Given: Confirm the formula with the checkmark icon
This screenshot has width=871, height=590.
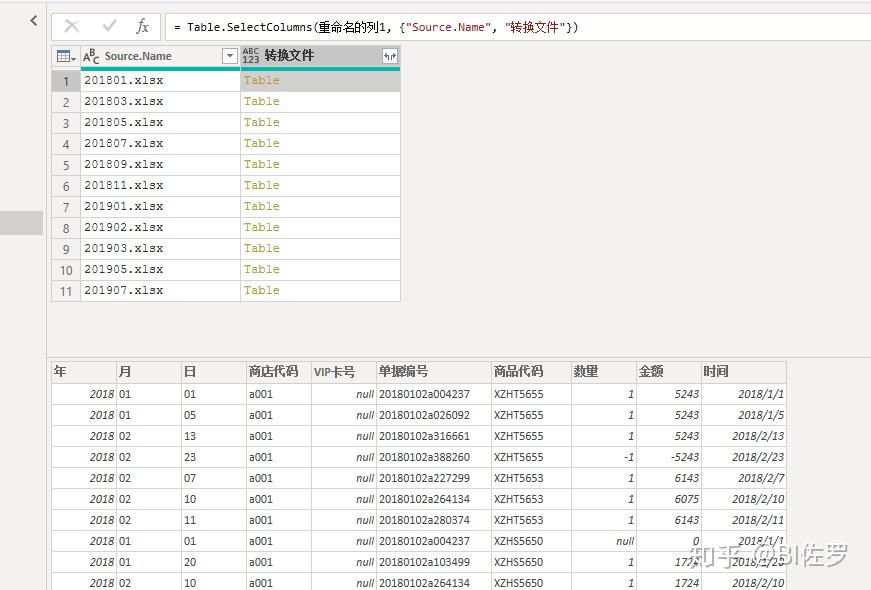Looking at the screenshot, I should [x=109, y=27].
